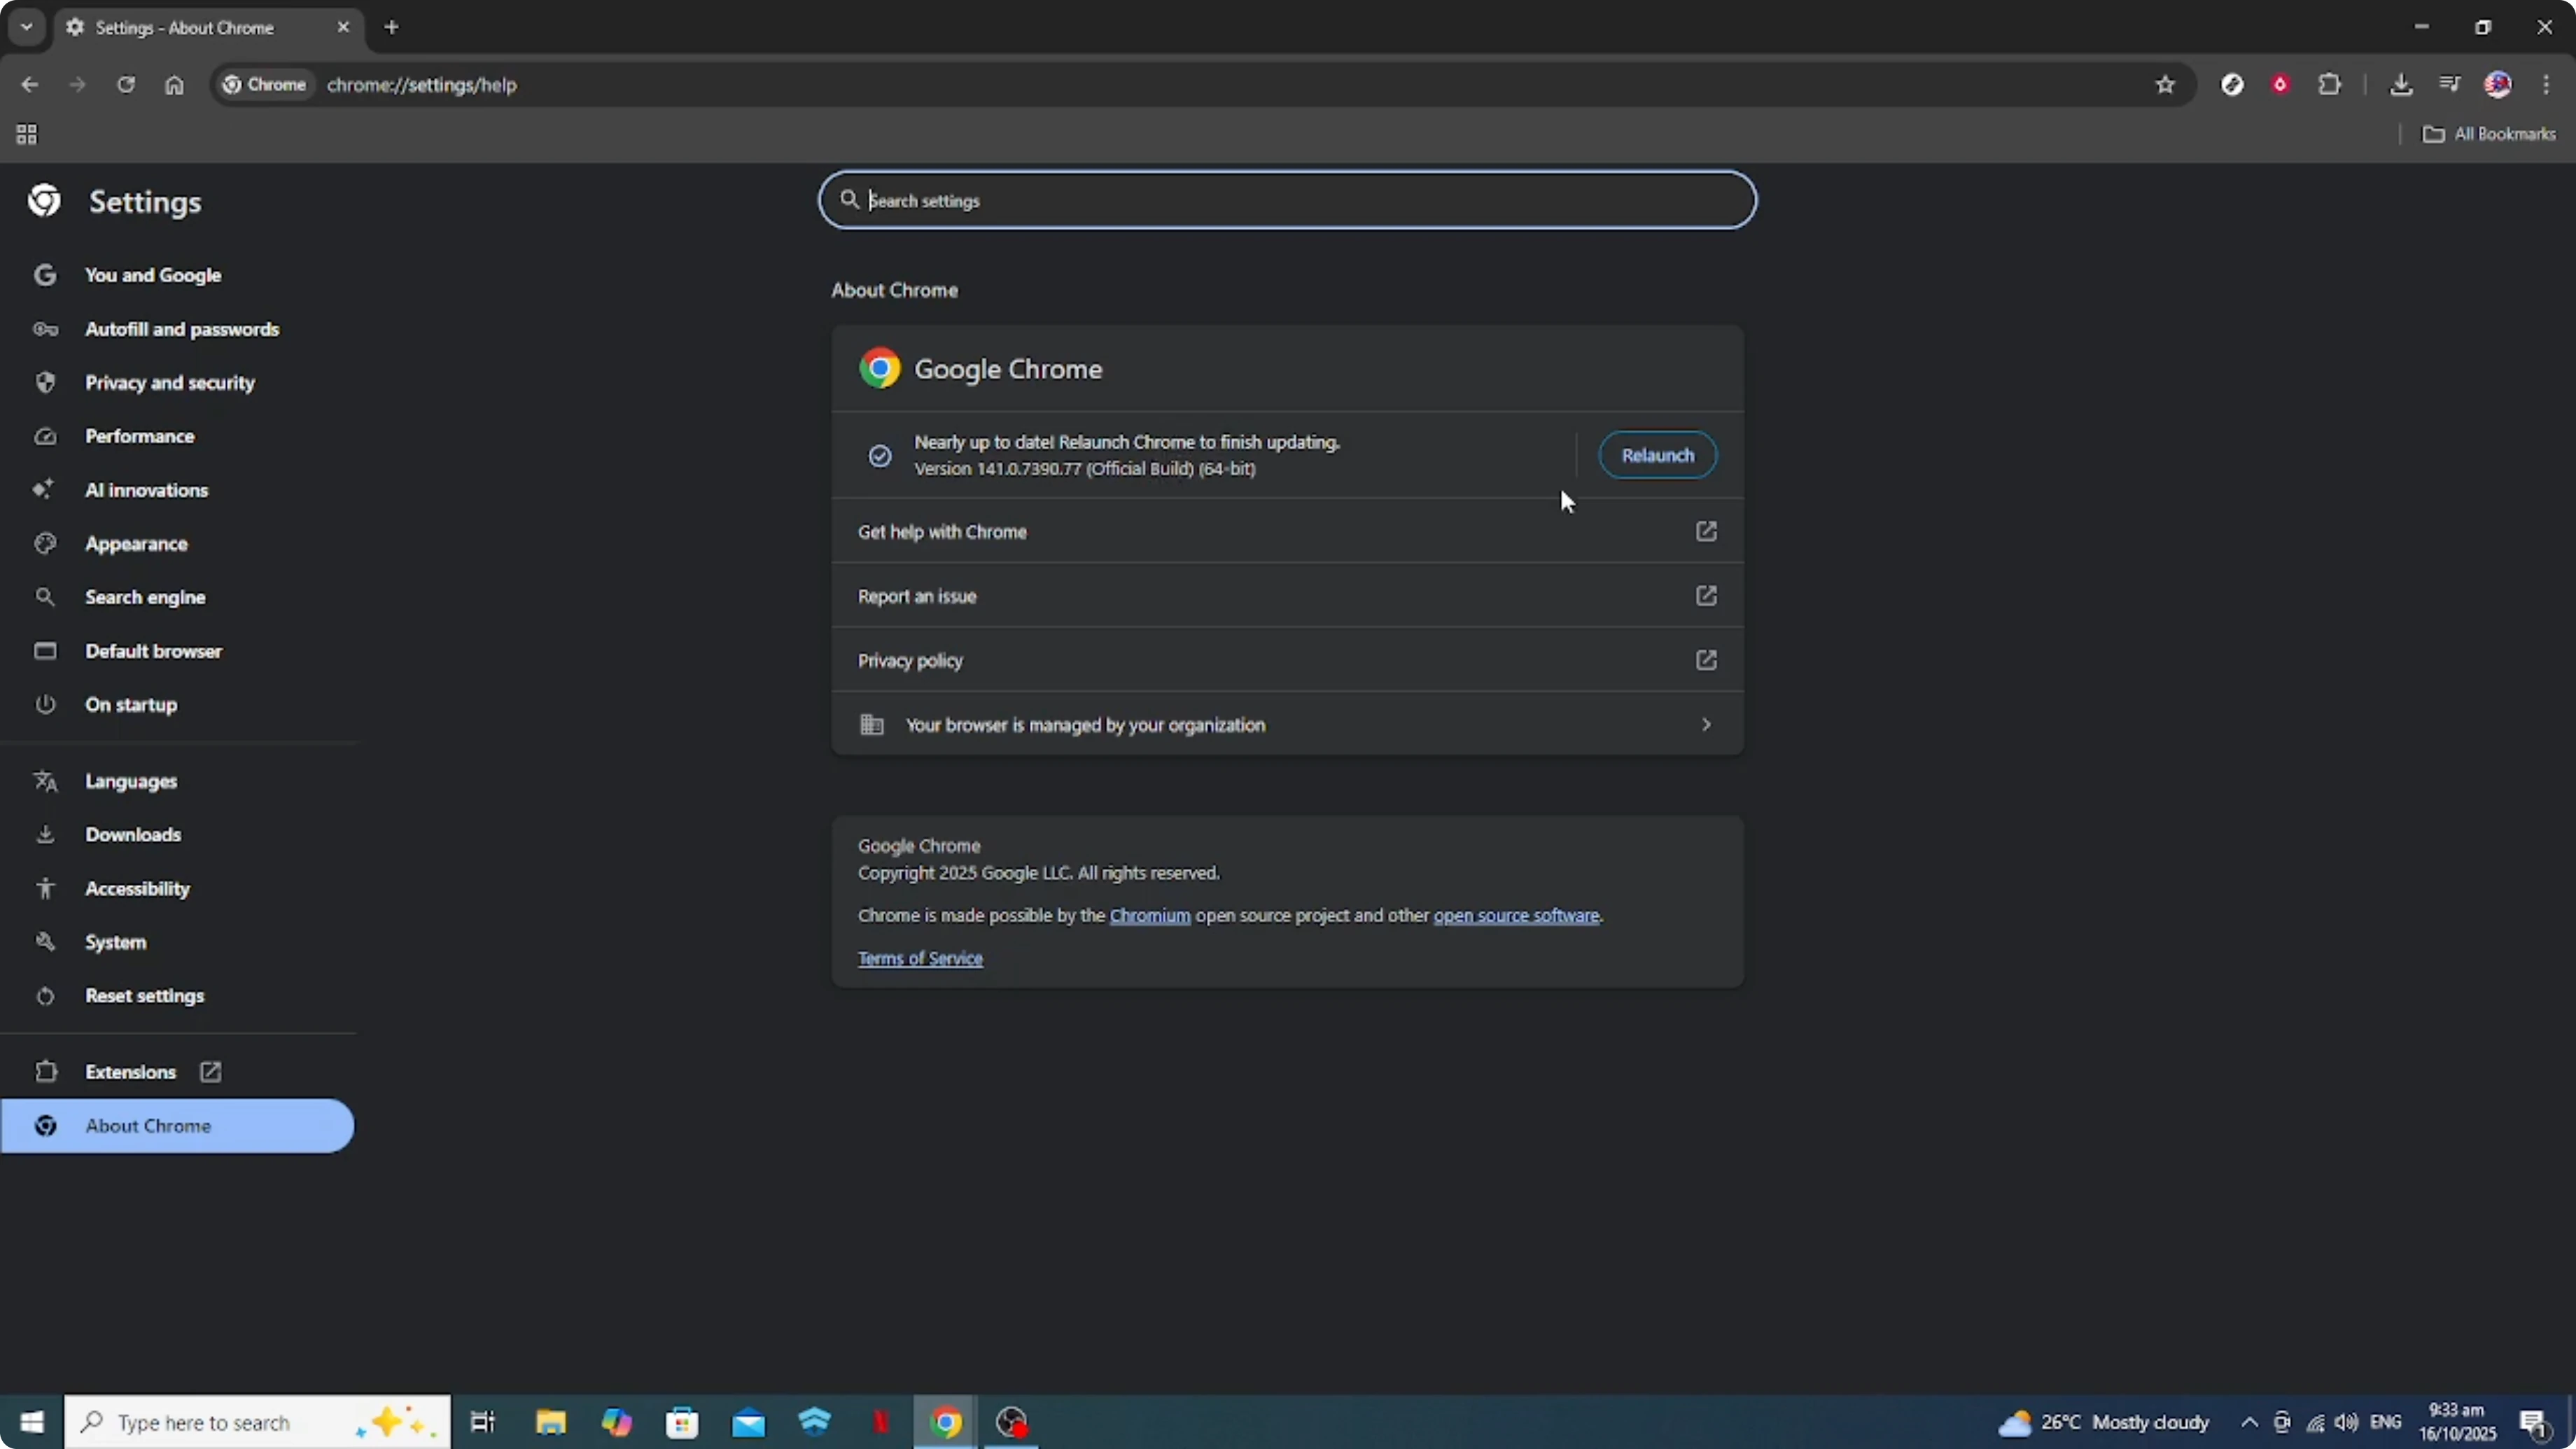
Task: Open the tab search dropdown arrow
Action: (26, 27)
